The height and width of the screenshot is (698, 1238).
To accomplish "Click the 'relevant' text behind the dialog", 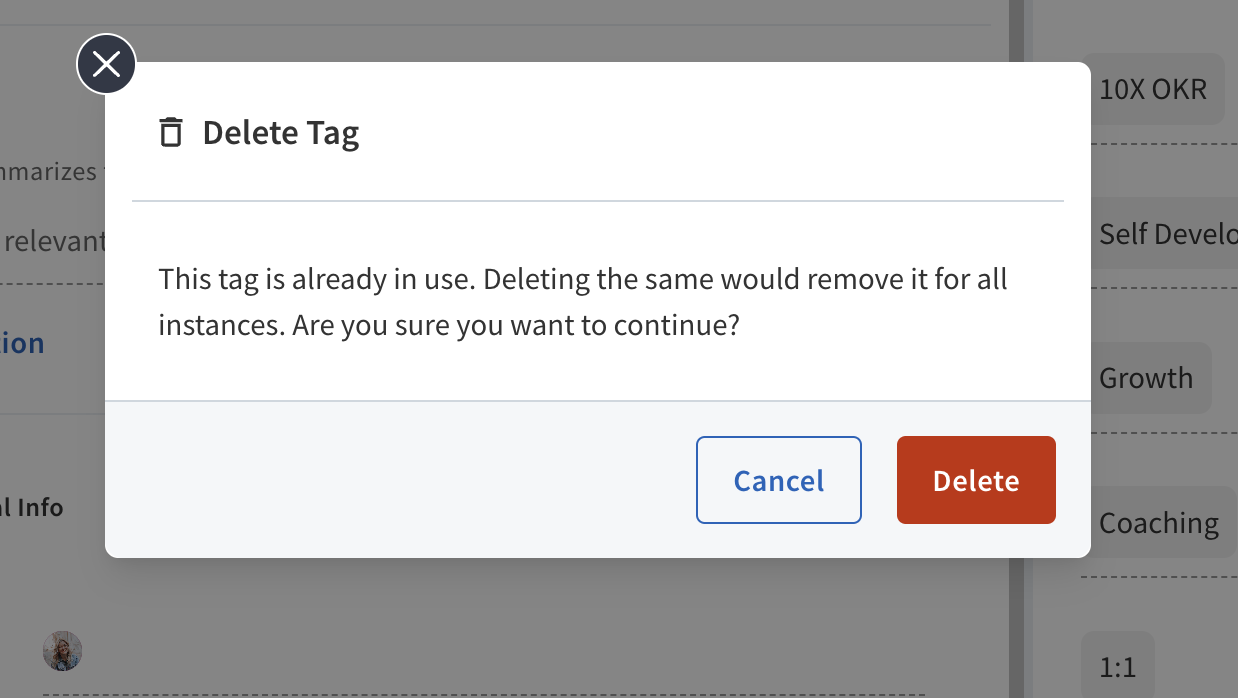I will 54,240.
